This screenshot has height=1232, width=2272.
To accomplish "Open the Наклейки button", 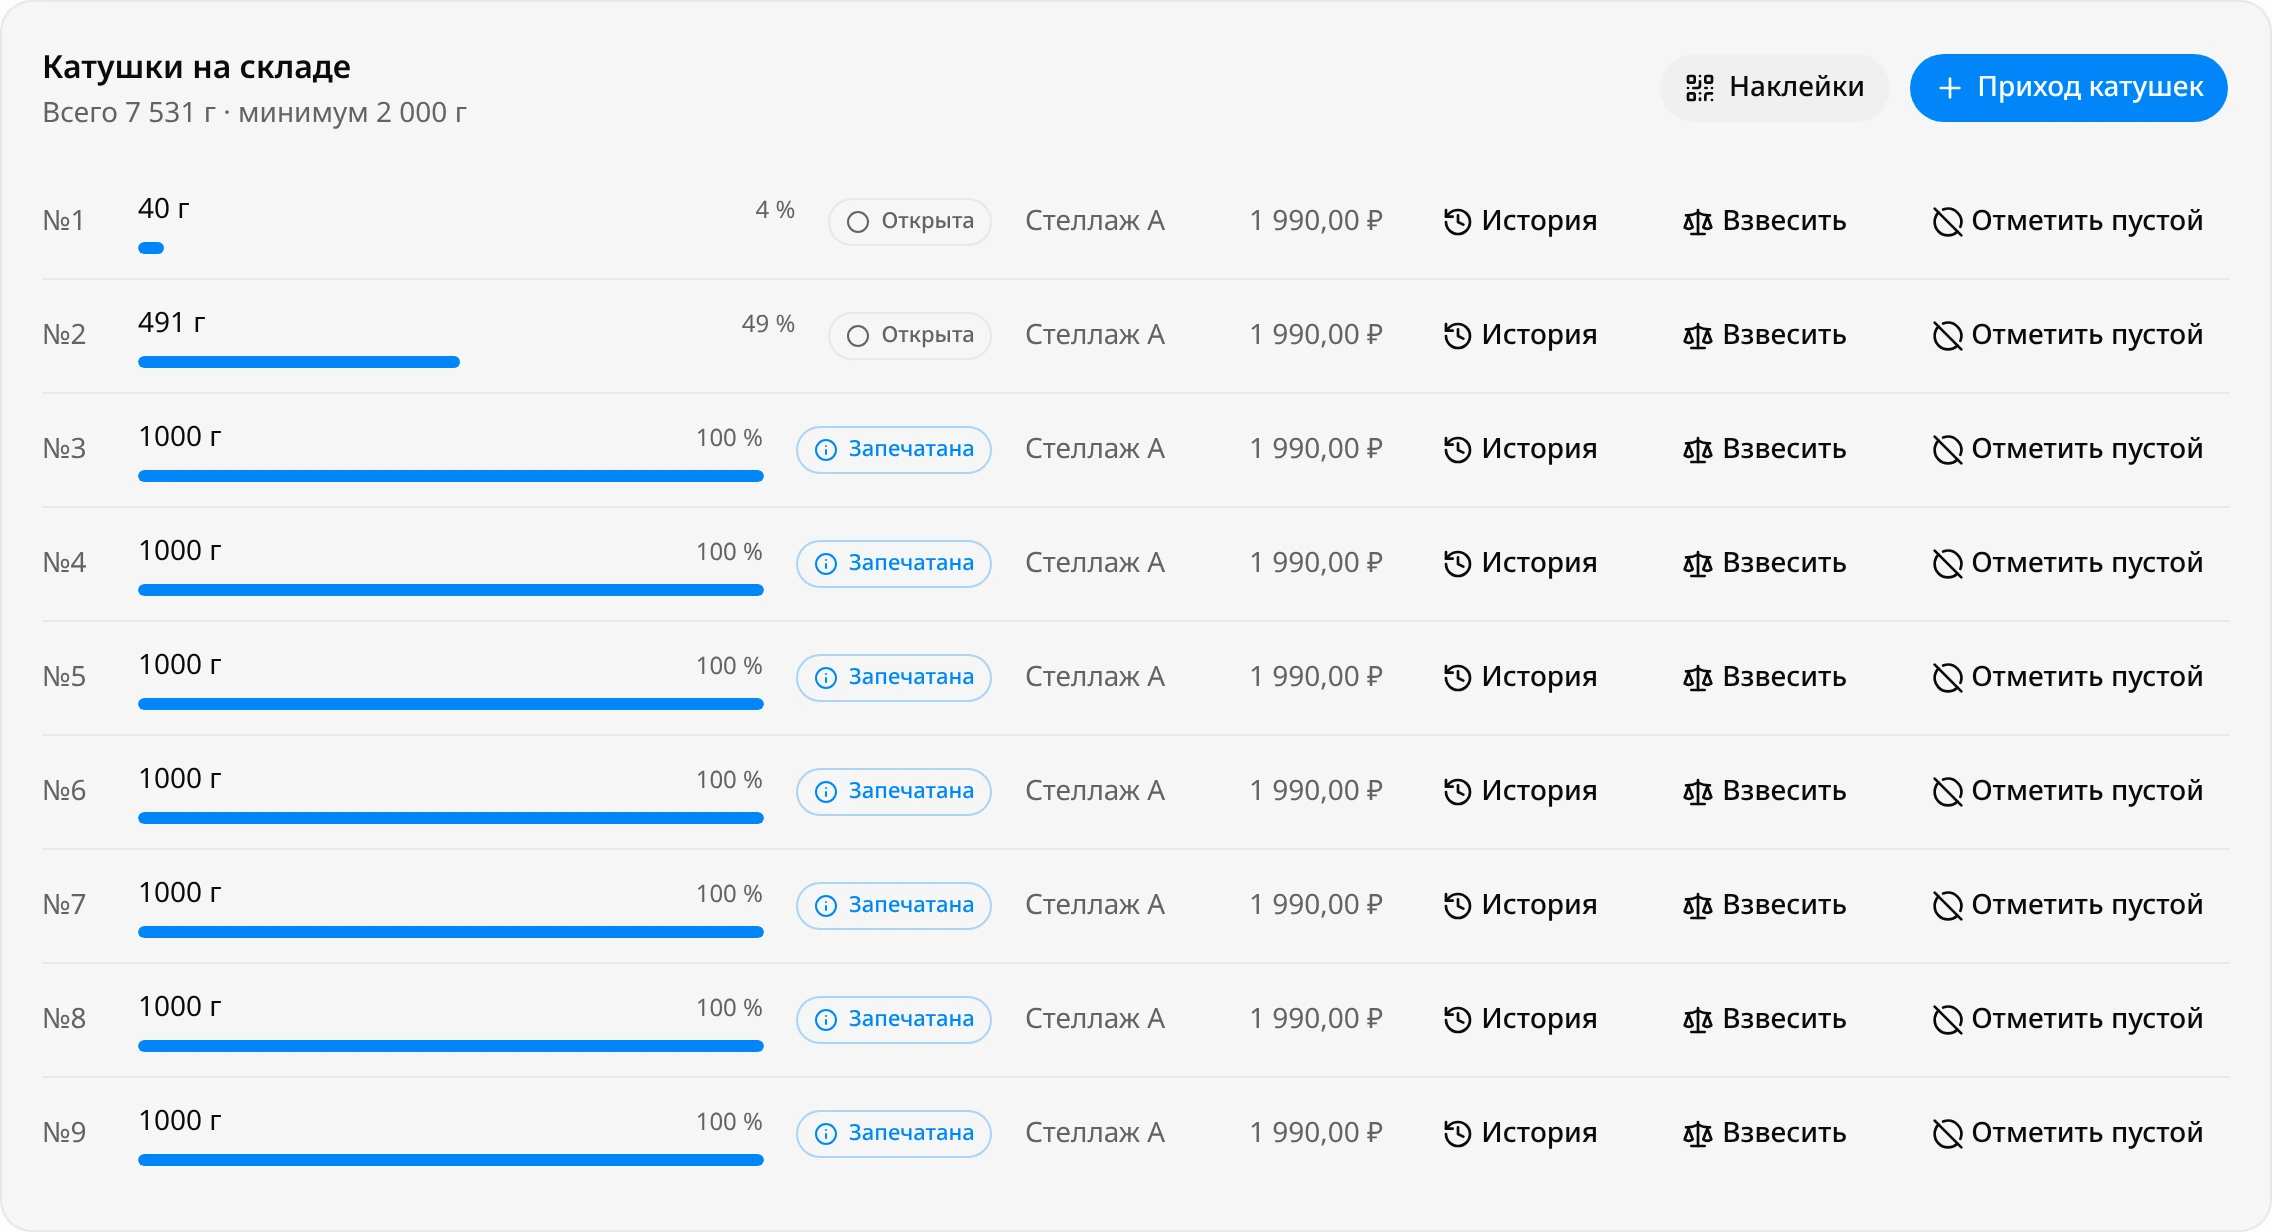I will tap(1774, 88).
